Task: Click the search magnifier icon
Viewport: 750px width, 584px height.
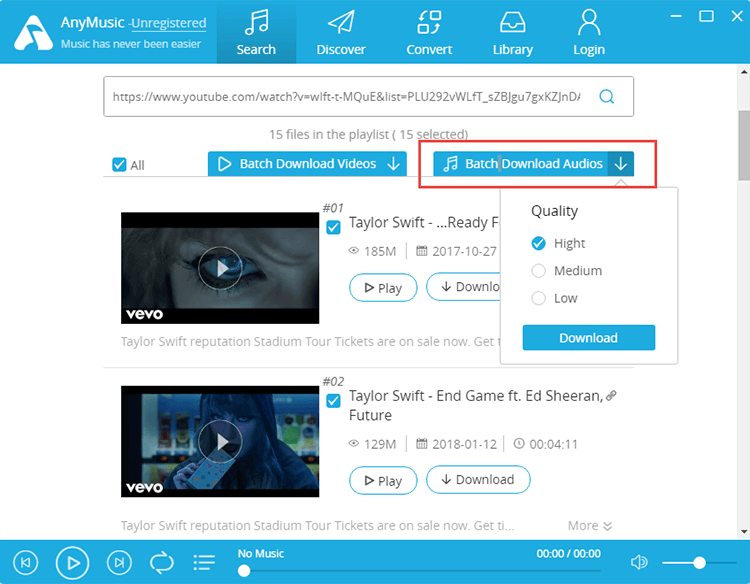Action: tap(607, 97)
